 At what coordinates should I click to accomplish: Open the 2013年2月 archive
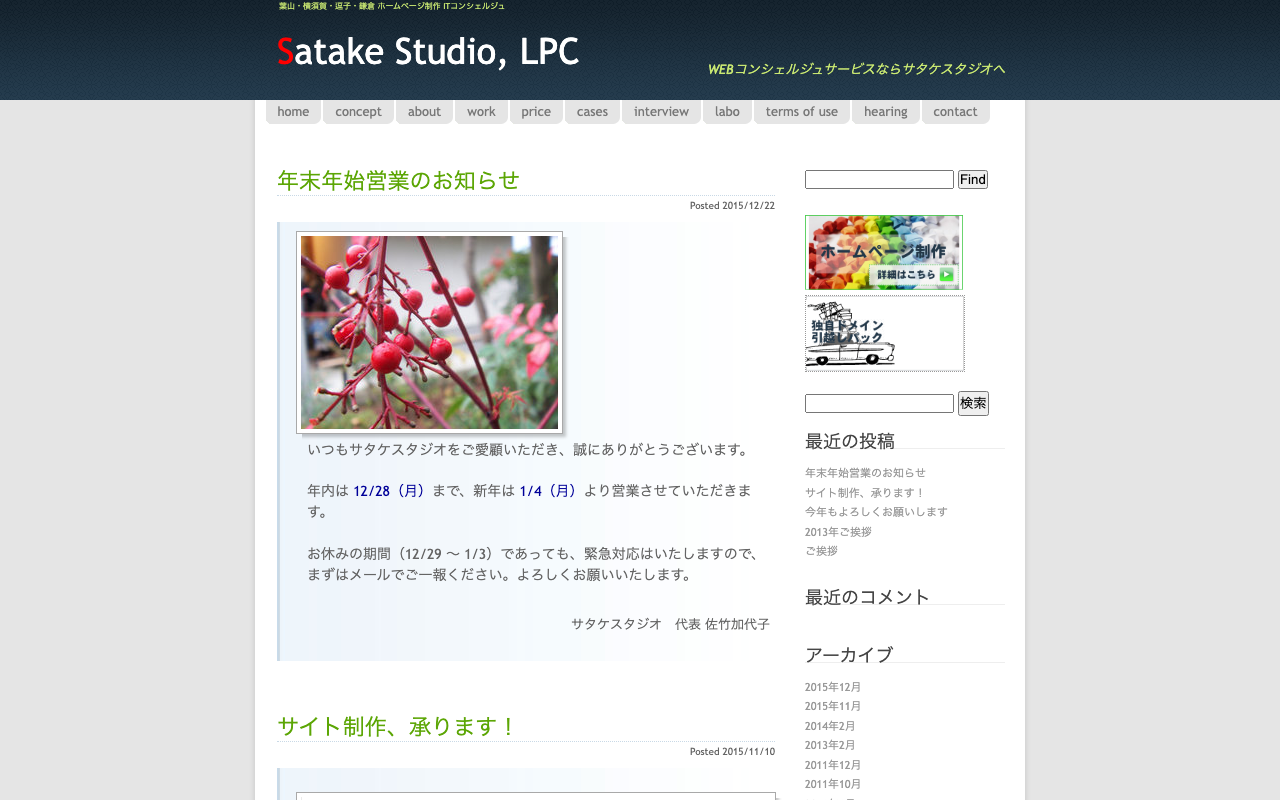830,745
